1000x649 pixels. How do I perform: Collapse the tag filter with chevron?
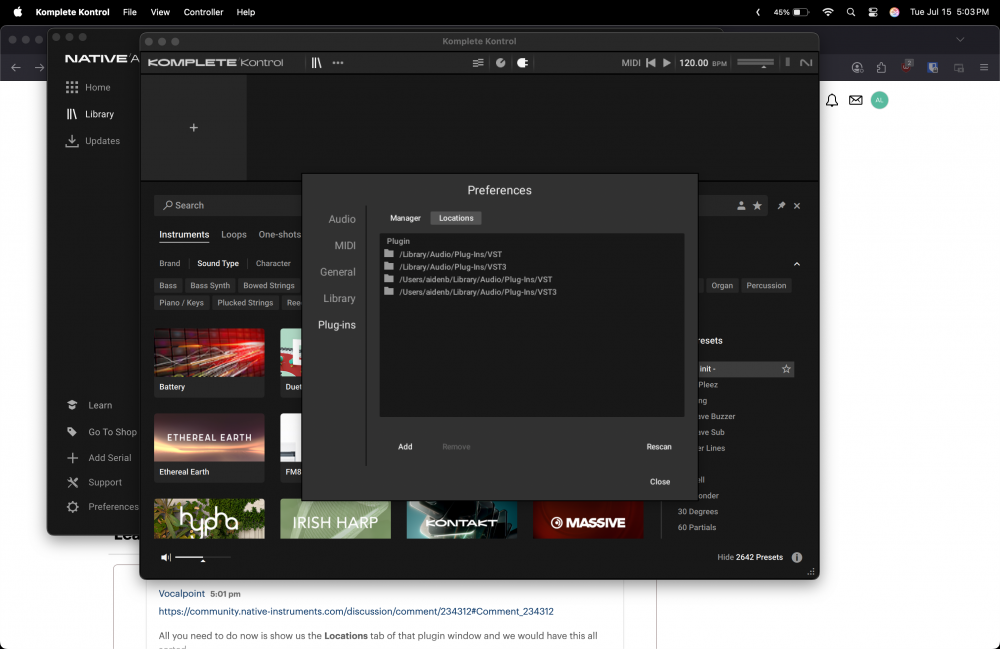[797, 264]
